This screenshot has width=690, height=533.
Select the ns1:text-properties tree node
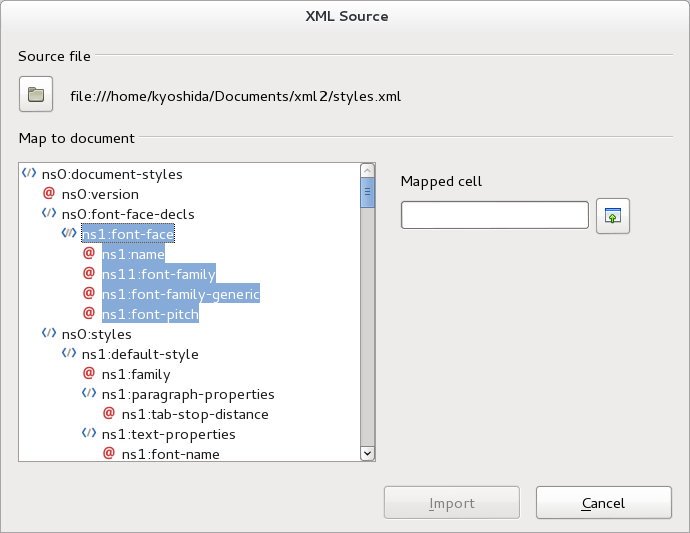(168, 434)
